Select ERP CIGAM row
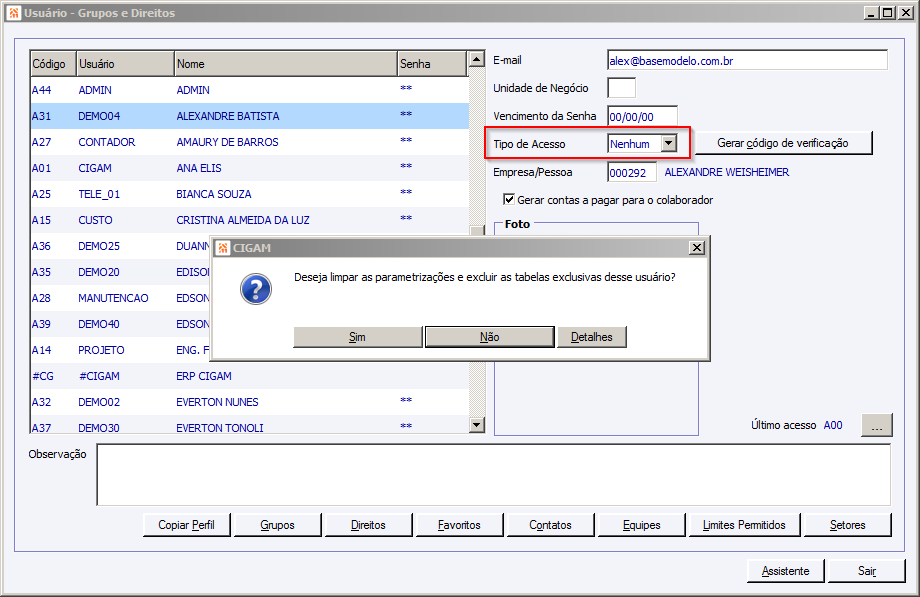 click(x=250, y=376)
